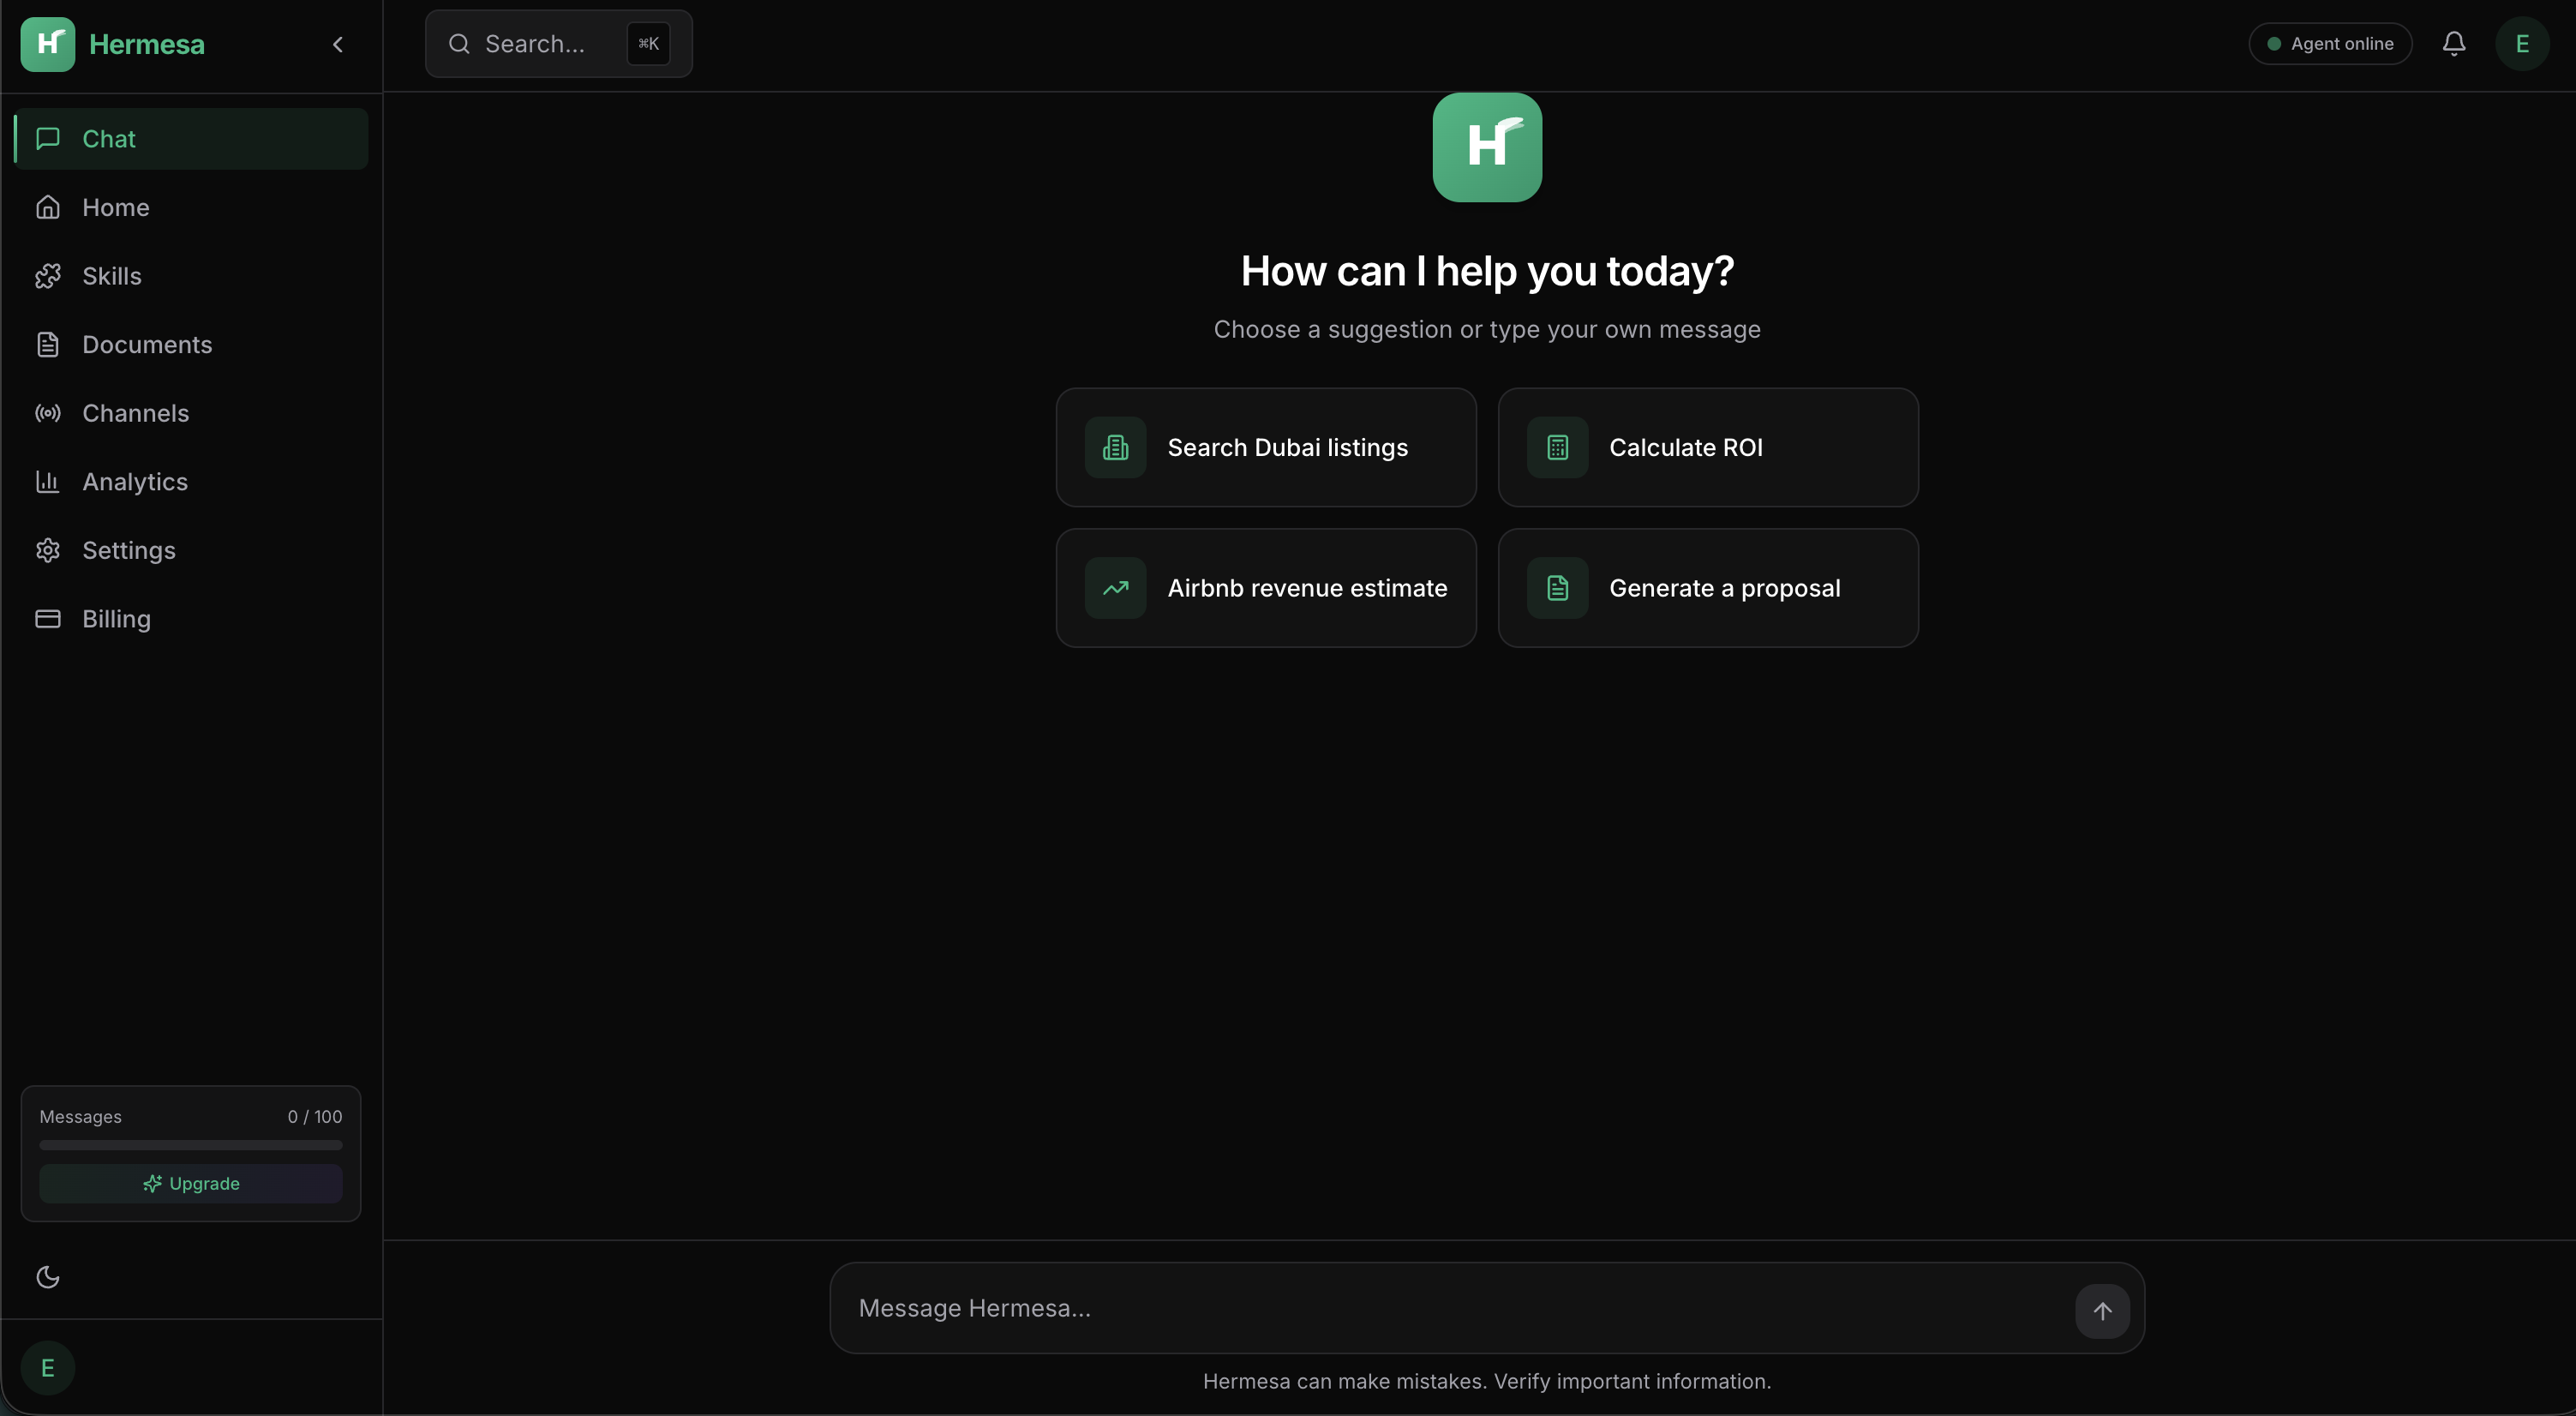The image size is (2576, 1416).
Task: Pick Airbnb revenue estimate suggestion
Action: coord(1266,588)
